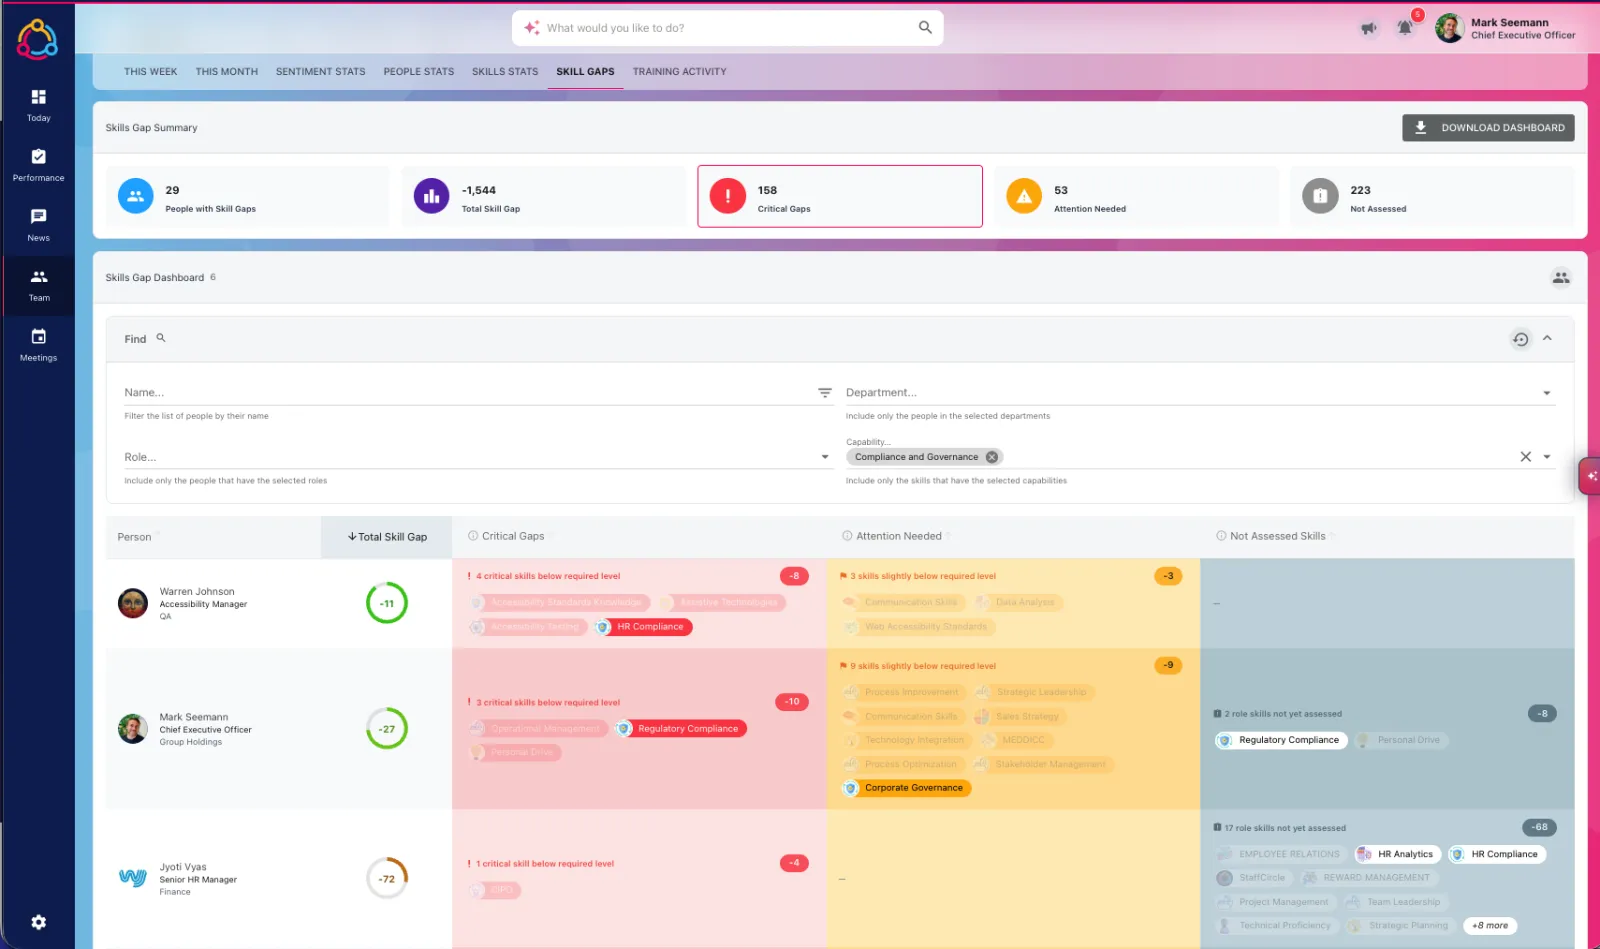
Task: Click the Attention Needed column header
Action: pos(899,536)
